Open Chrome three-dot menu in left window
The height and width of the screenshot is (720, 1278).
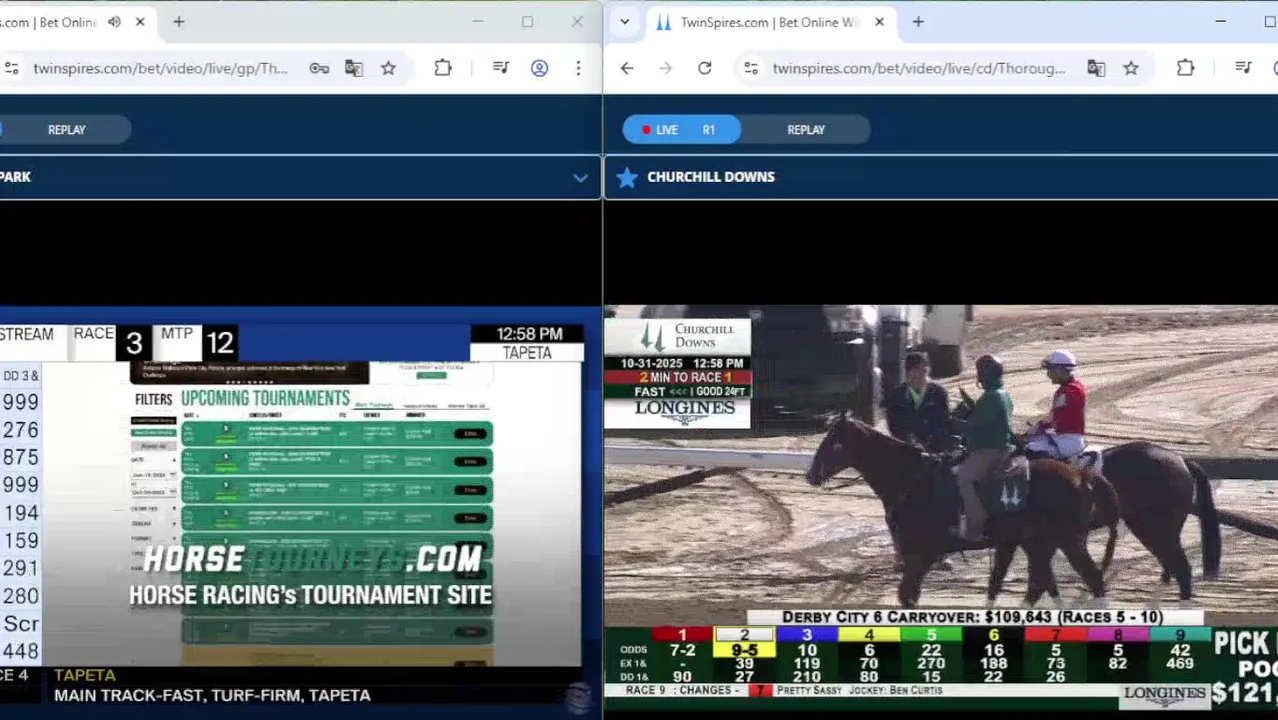click(578, 68)
